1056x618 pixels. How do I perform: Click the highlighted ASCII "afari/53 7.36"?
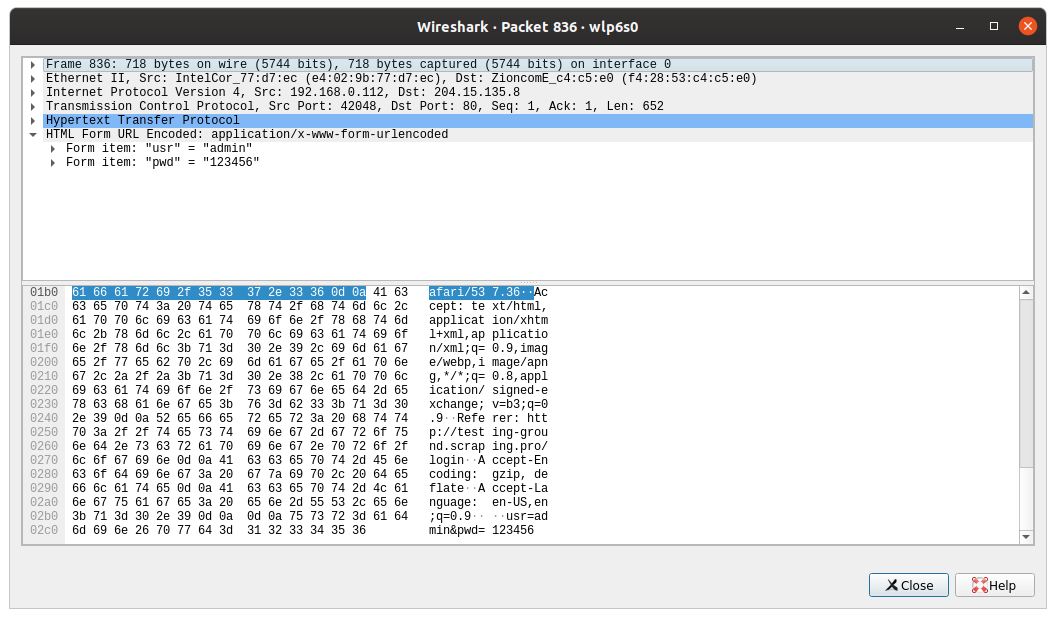pyautogui.click(x=481, y=292)
